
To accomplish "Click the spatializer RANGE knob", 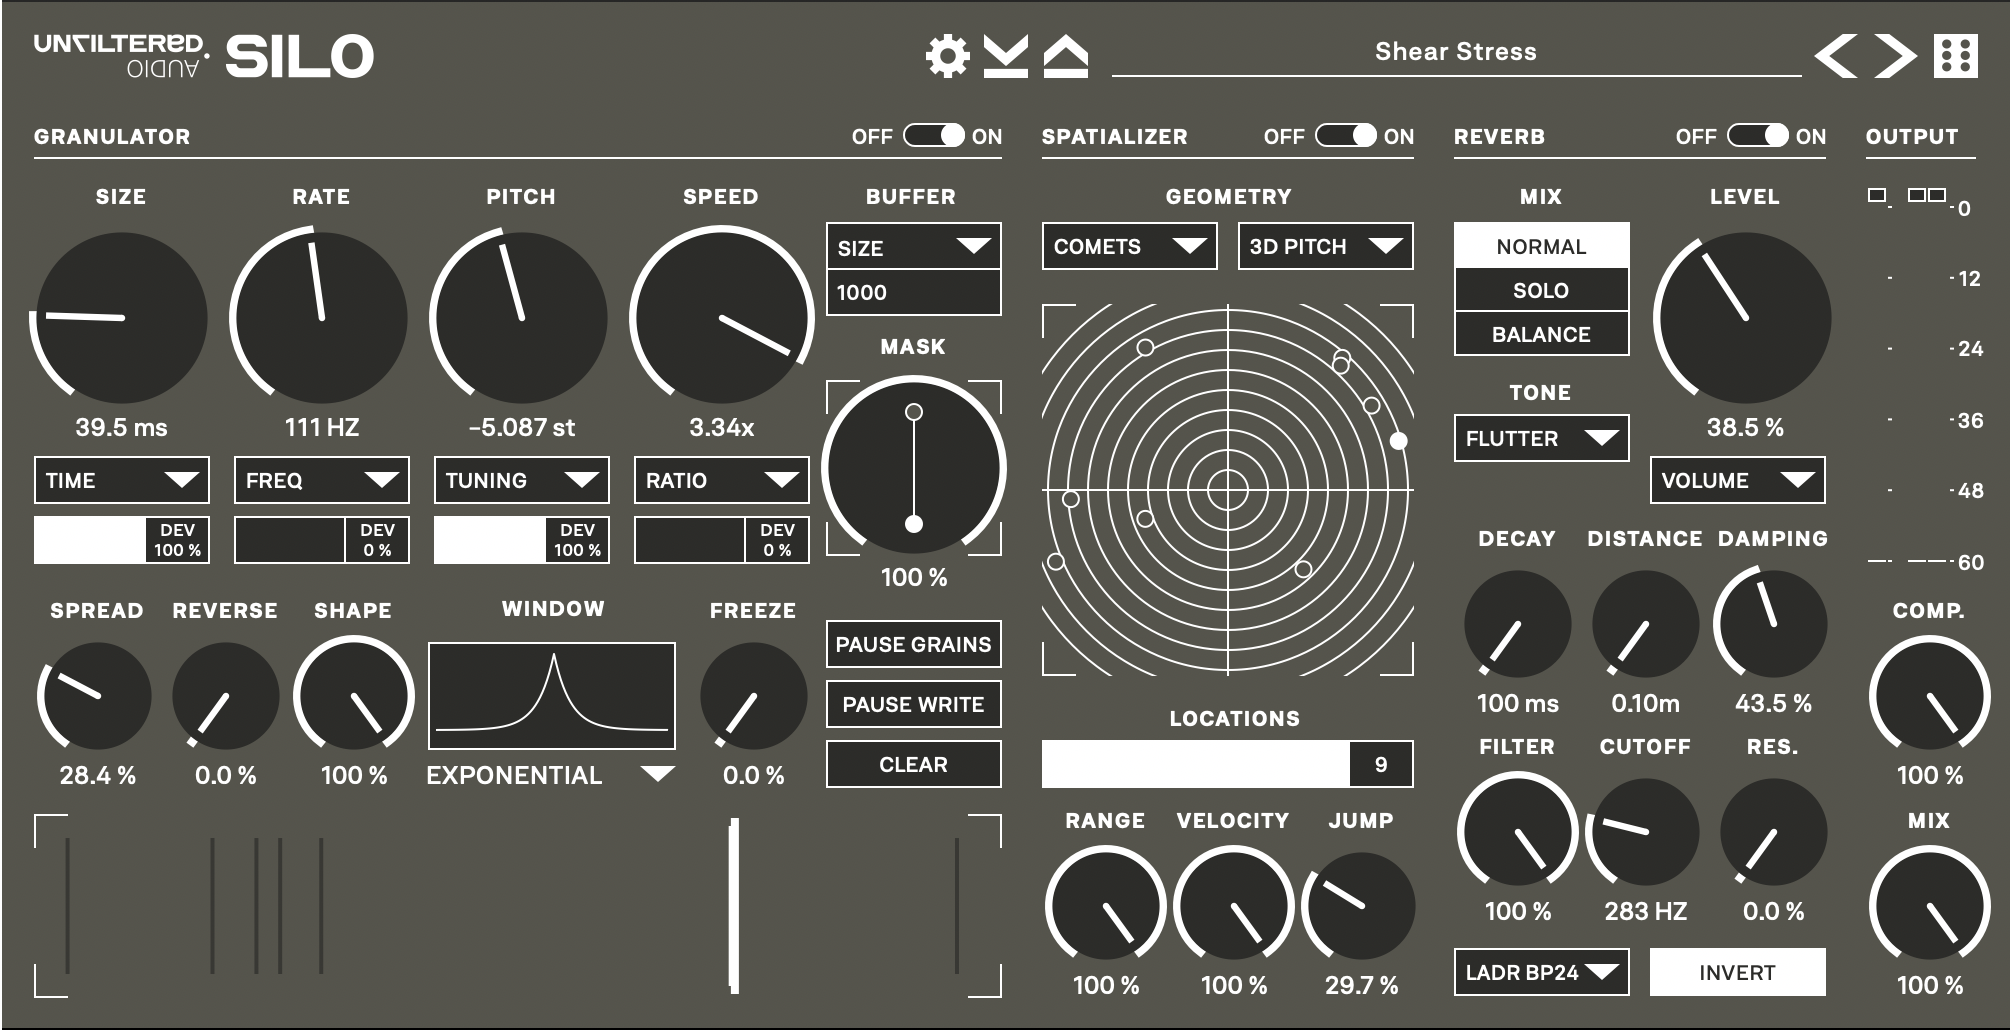I will pyautogui.click(x=1105, y=906).
